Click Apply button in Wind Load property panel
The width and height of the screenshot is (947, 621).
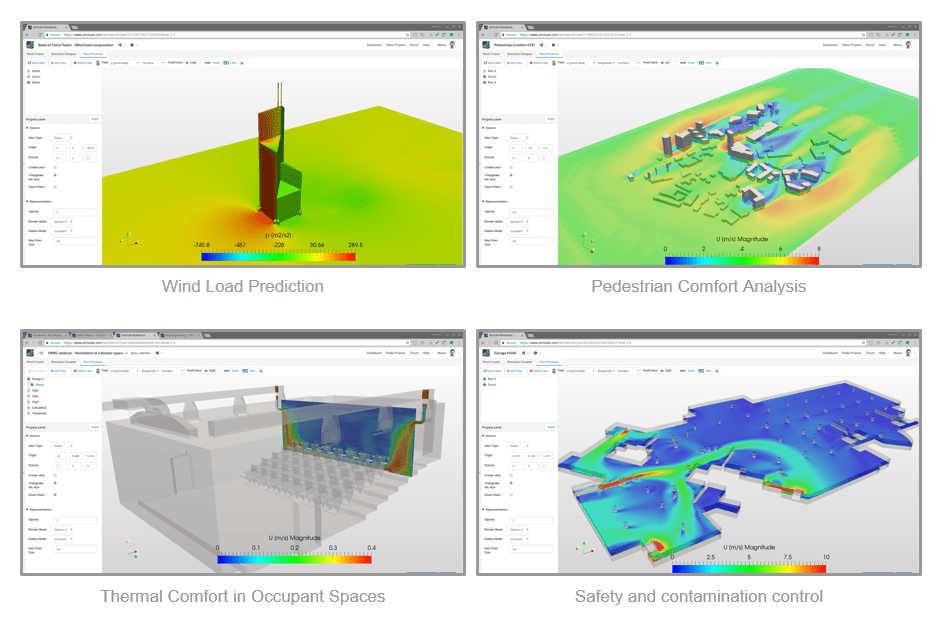click(x=95, y=119)
